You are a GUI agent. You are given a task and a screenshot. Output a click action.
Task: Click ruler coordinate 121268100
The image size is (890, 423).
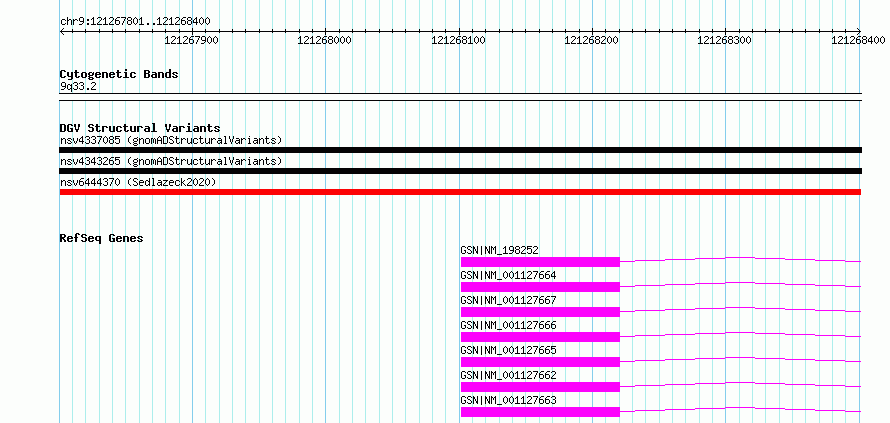click(x=459, y=40)
